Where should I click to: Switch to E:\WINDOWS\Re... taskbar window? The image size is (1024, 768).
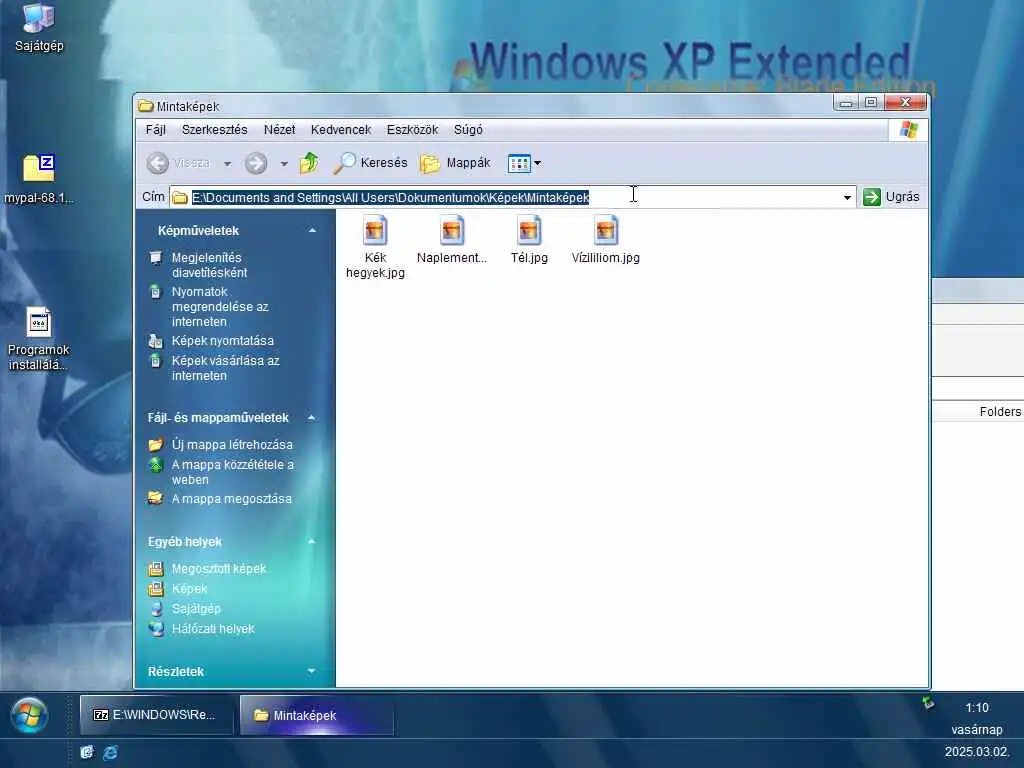coord(156,715)
